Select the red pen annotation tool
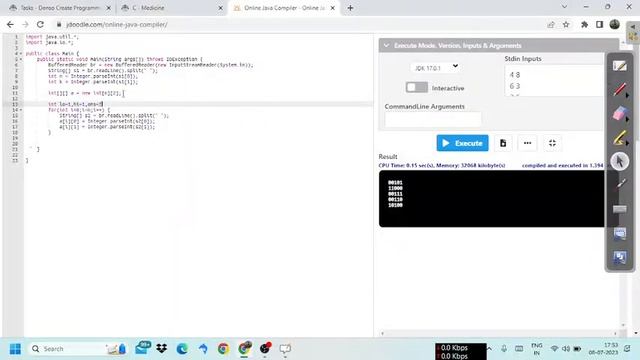The image size is (640, 360). click(619, 89)
